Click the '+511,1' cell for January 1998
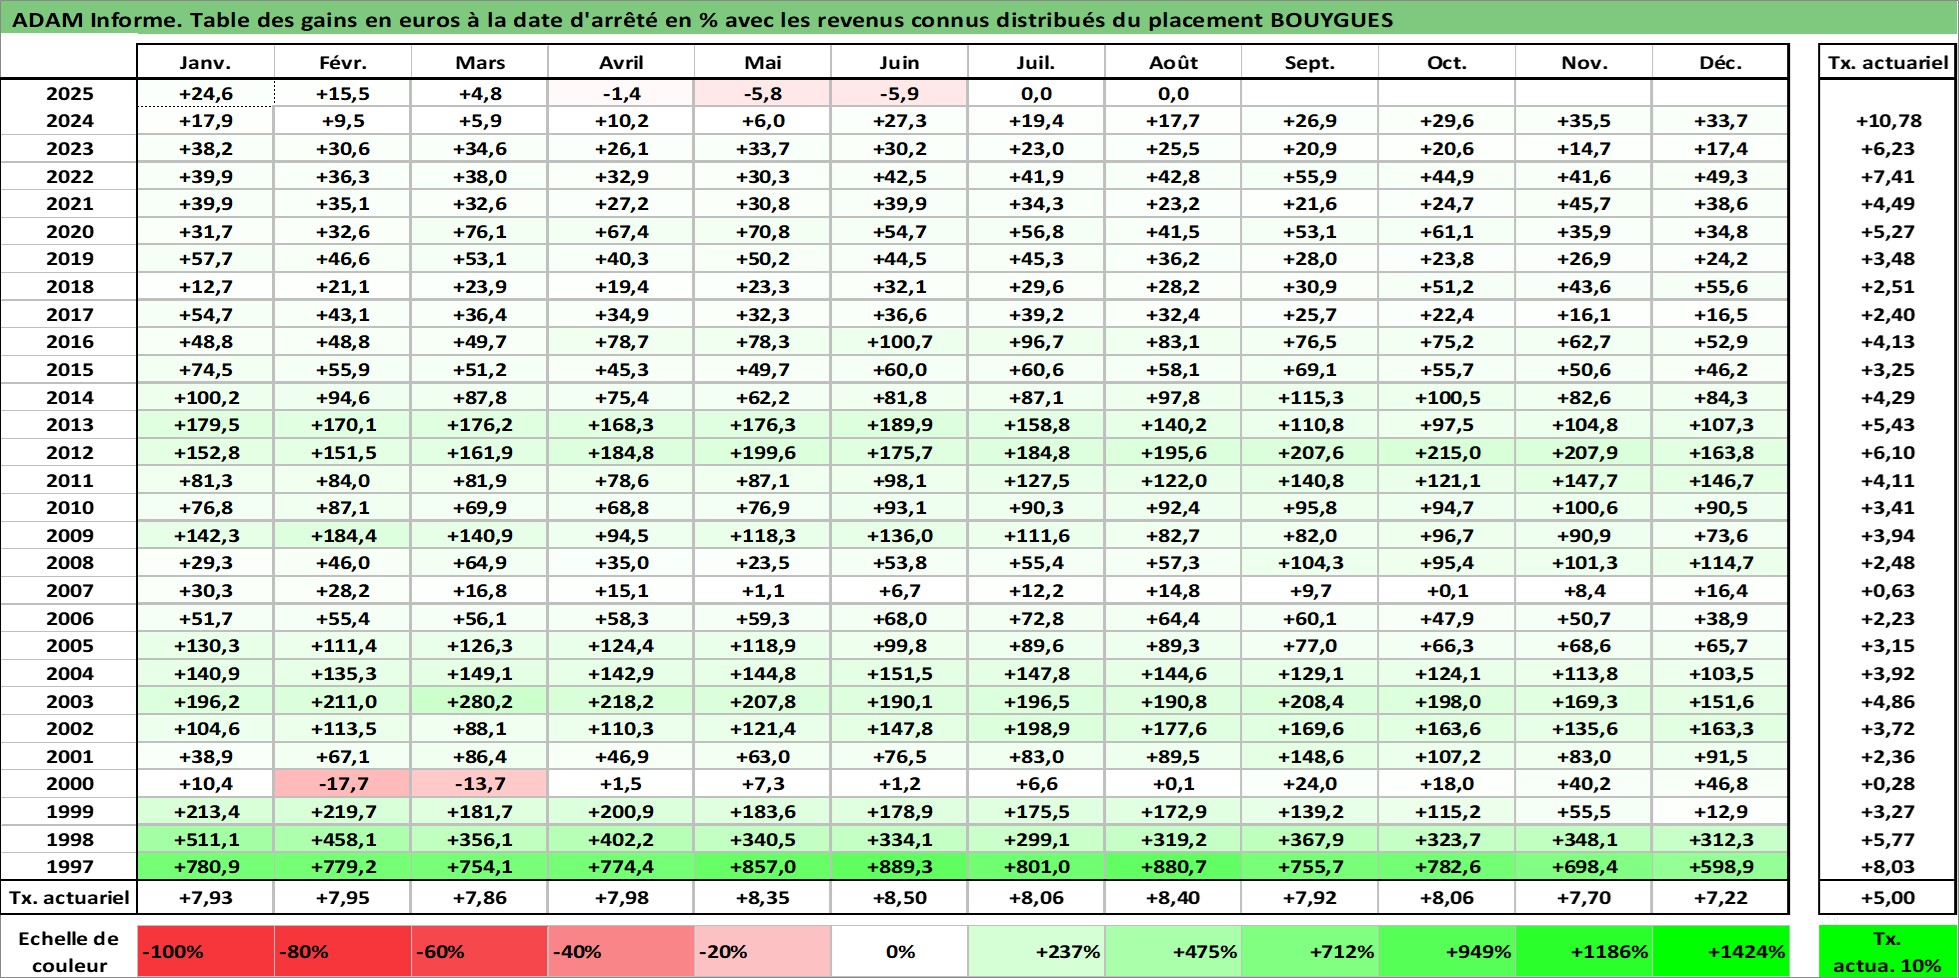The image size is (1959, 978). 206,839
